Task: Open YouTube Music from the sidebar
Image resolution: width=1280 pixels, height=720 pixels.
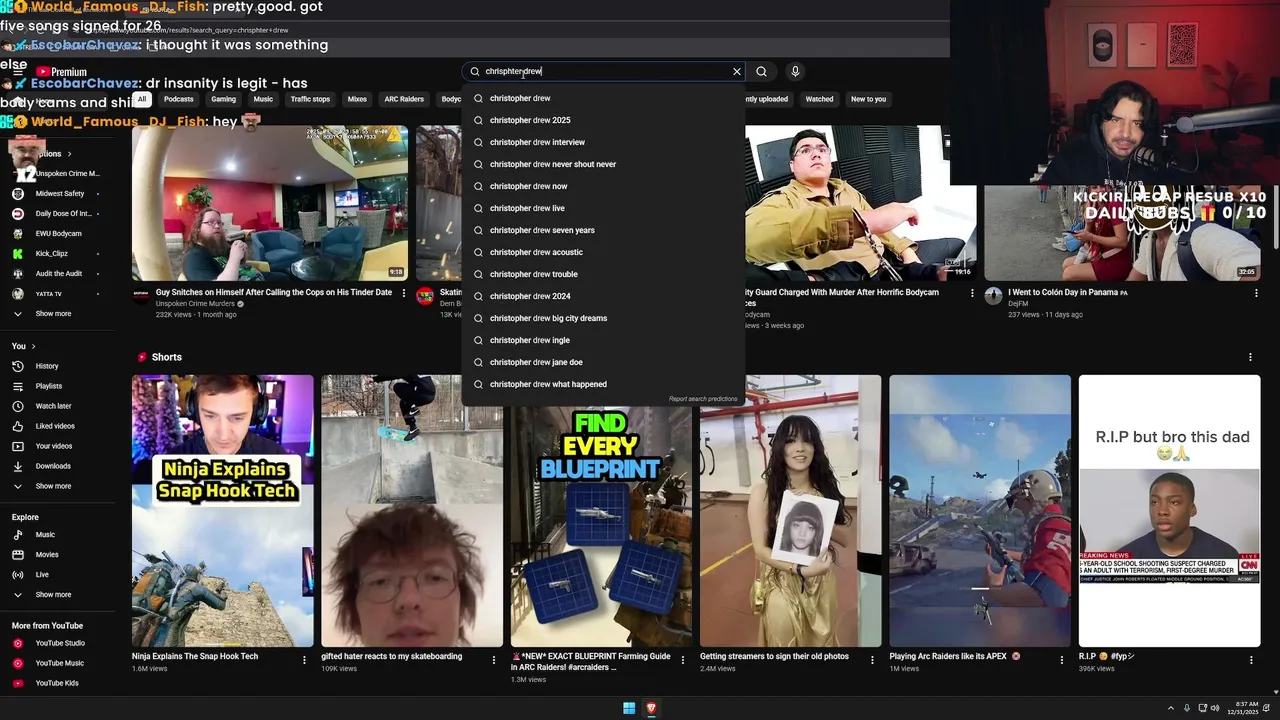Action: pos(59,663)
